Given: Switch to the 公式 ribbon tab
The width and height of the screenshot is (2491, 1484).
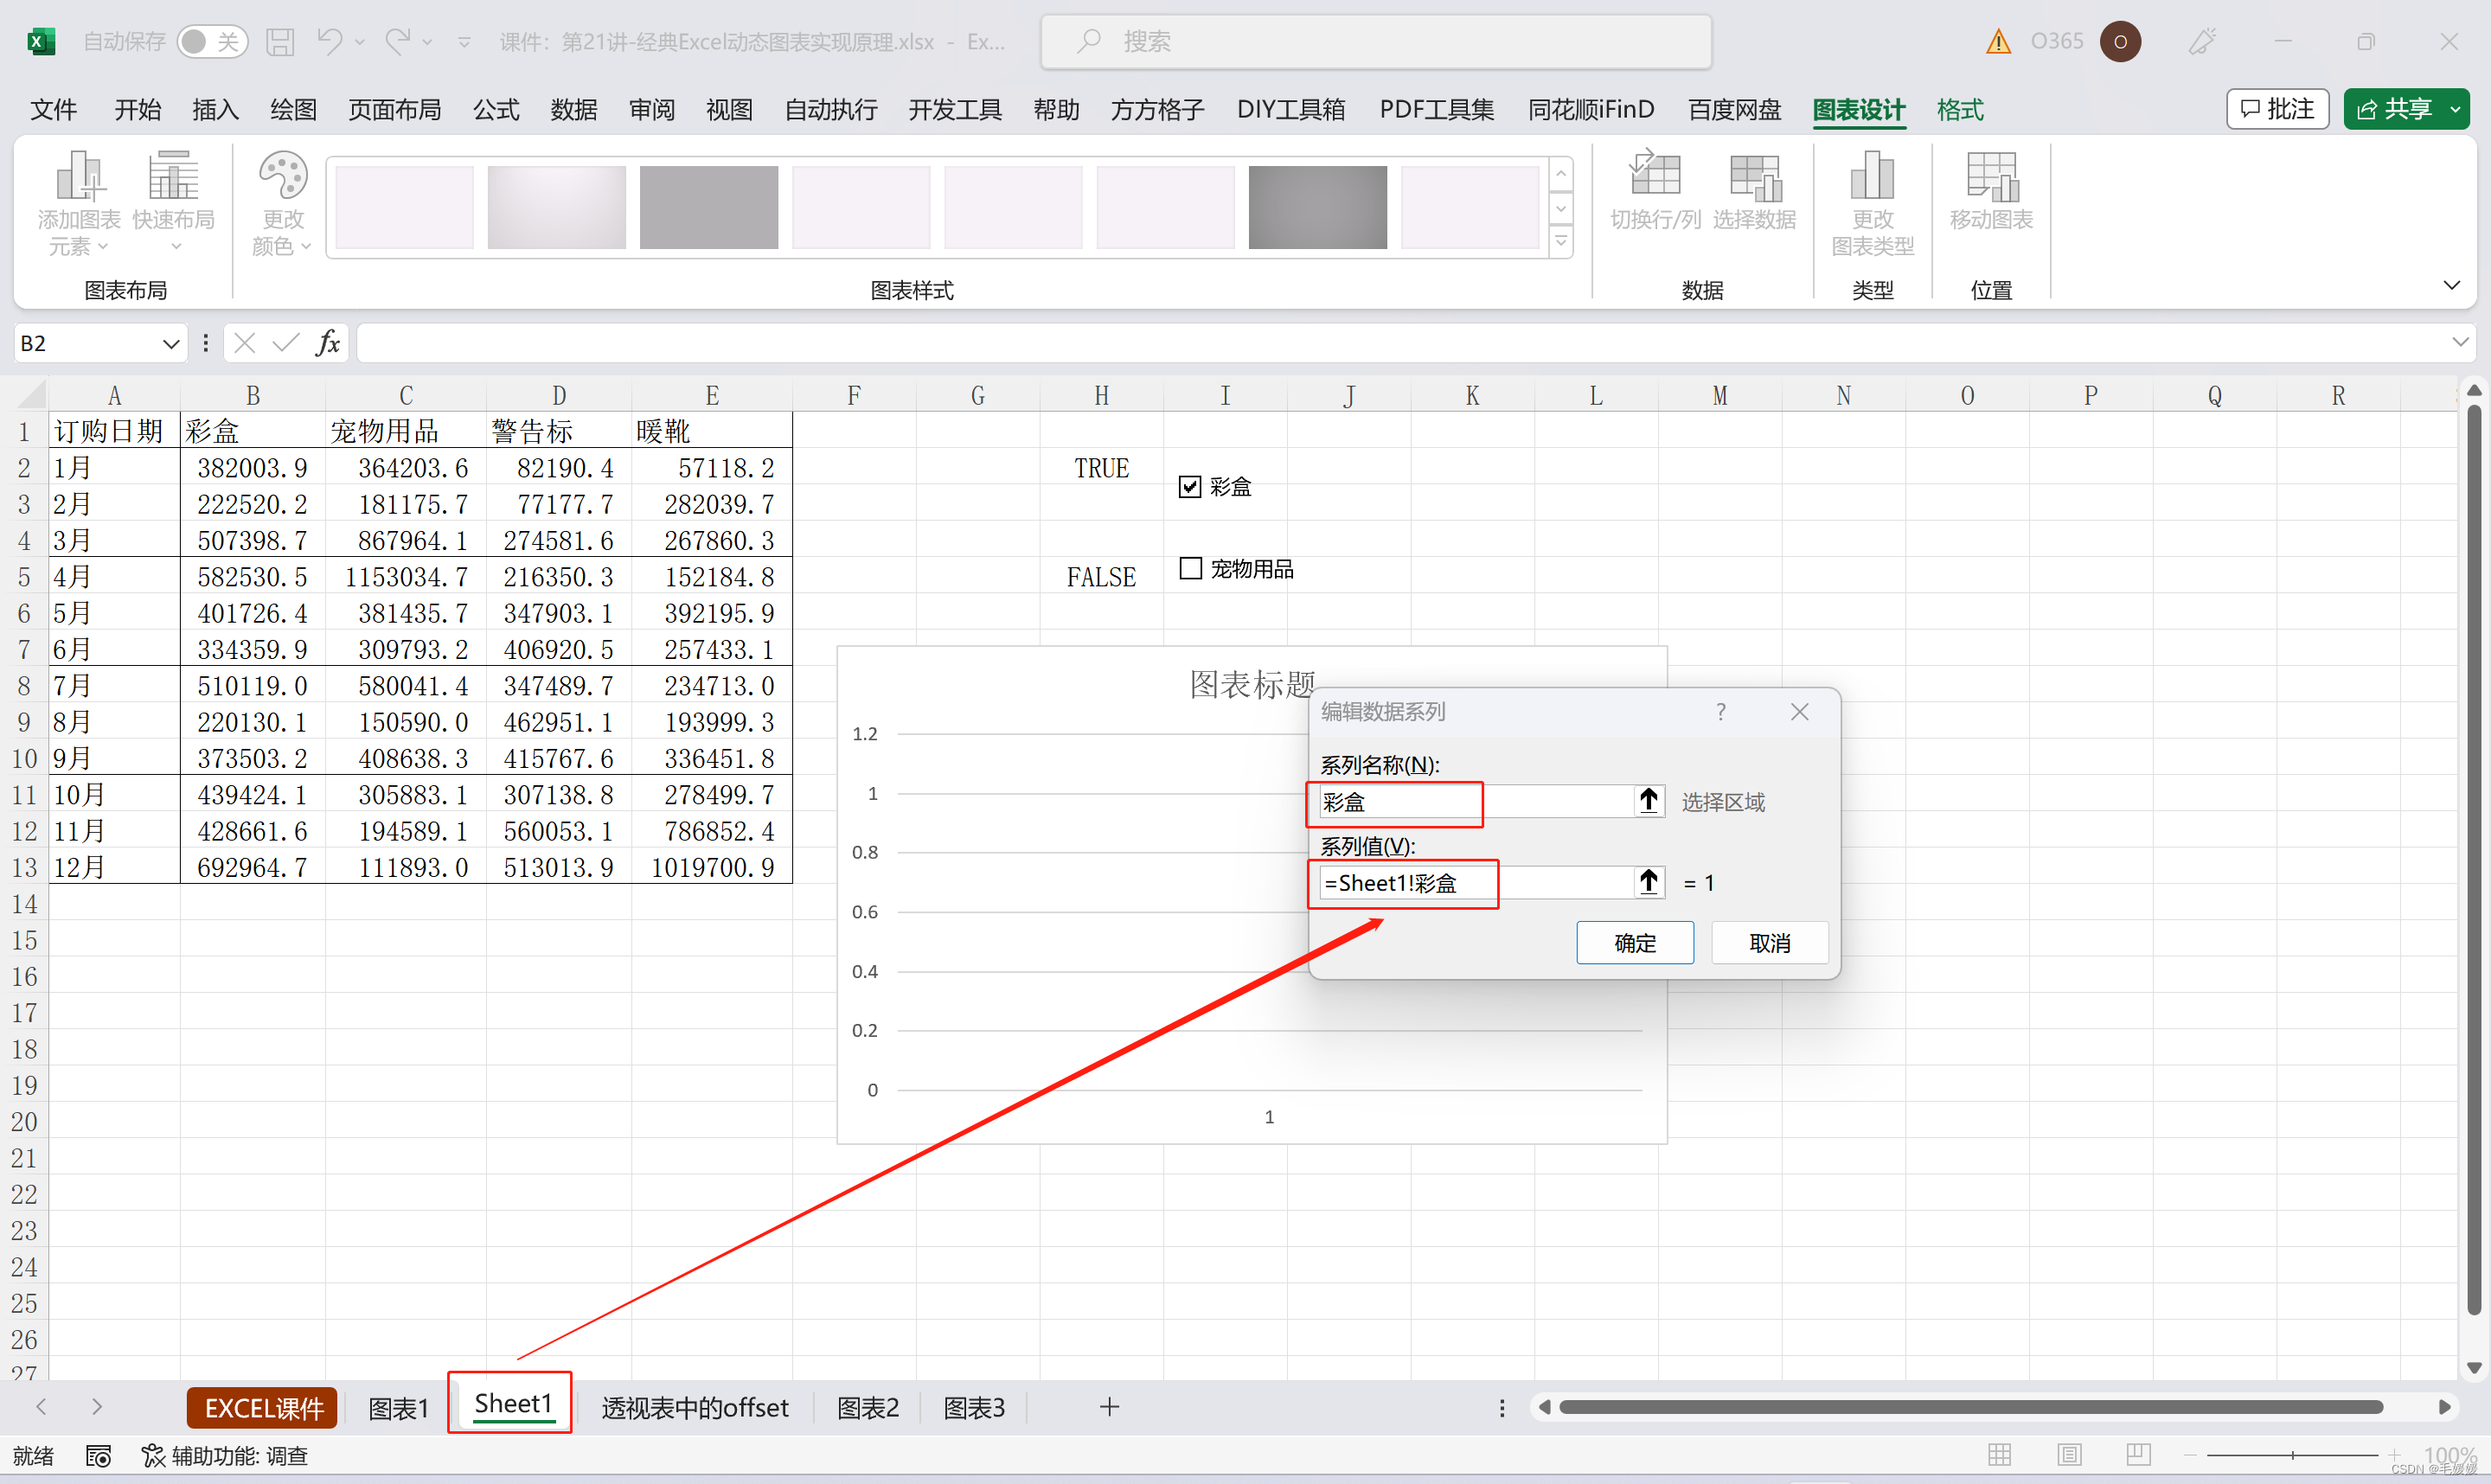Looking at the screenshot, I should [x=496, y=109].
